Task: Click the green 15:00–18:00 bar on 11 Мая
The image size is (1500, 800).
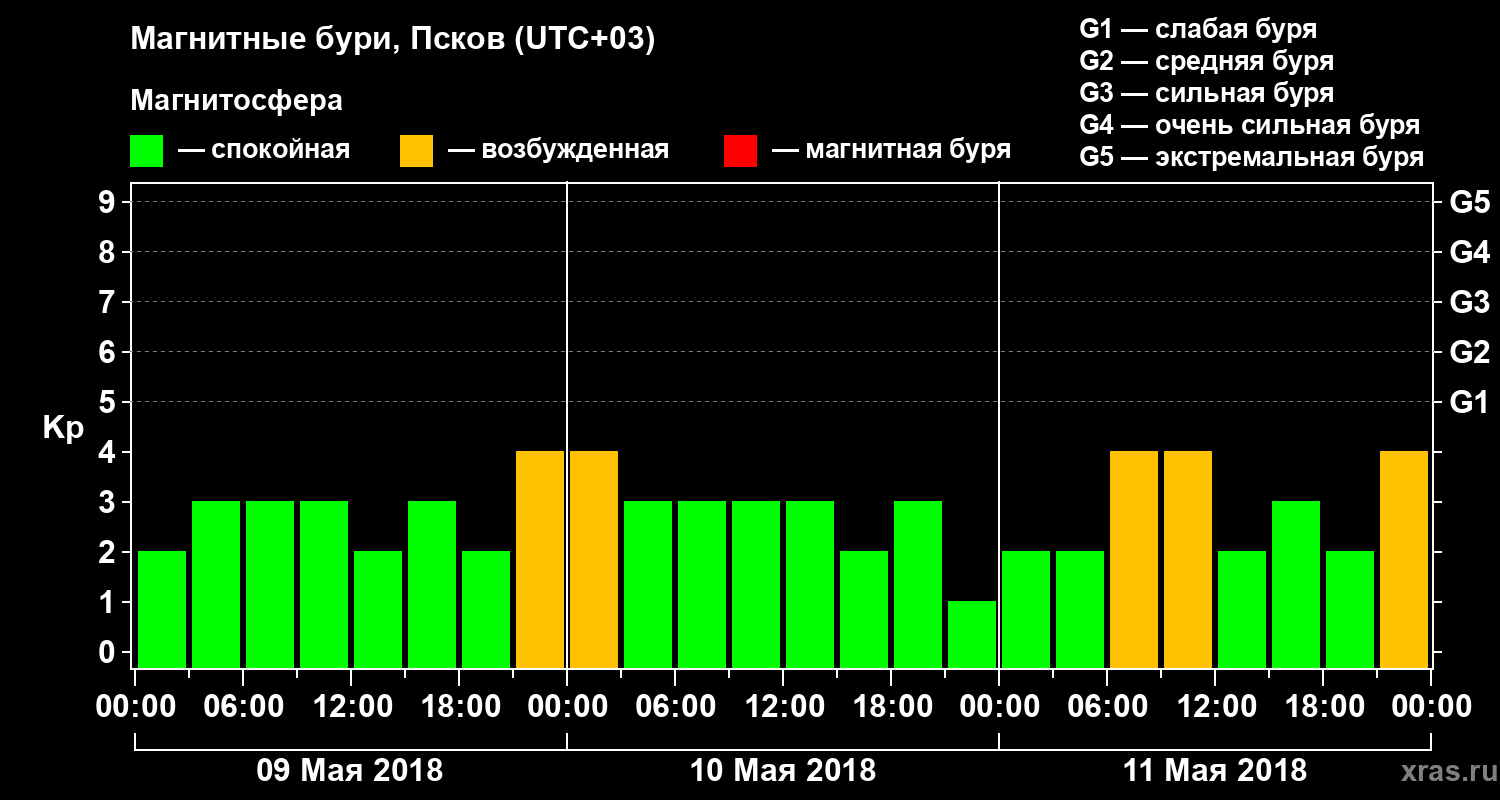Action: point(1296,584)
